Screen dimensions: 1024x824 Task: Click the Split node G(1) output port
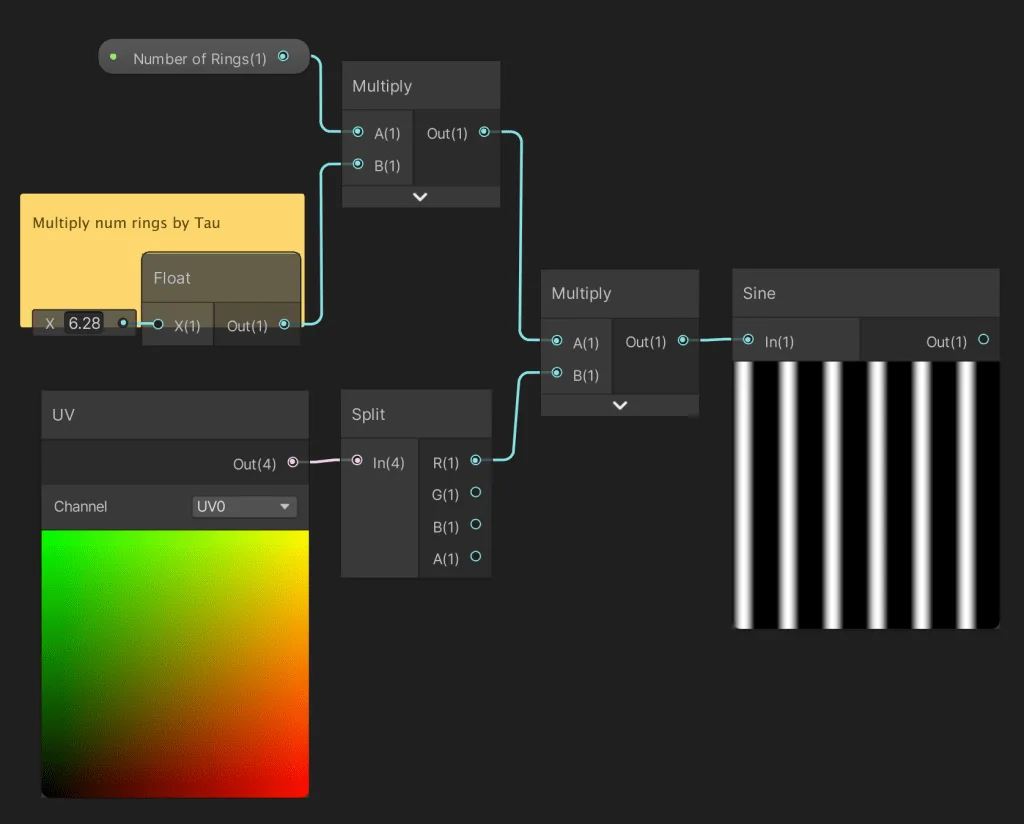tap(475, 492)
